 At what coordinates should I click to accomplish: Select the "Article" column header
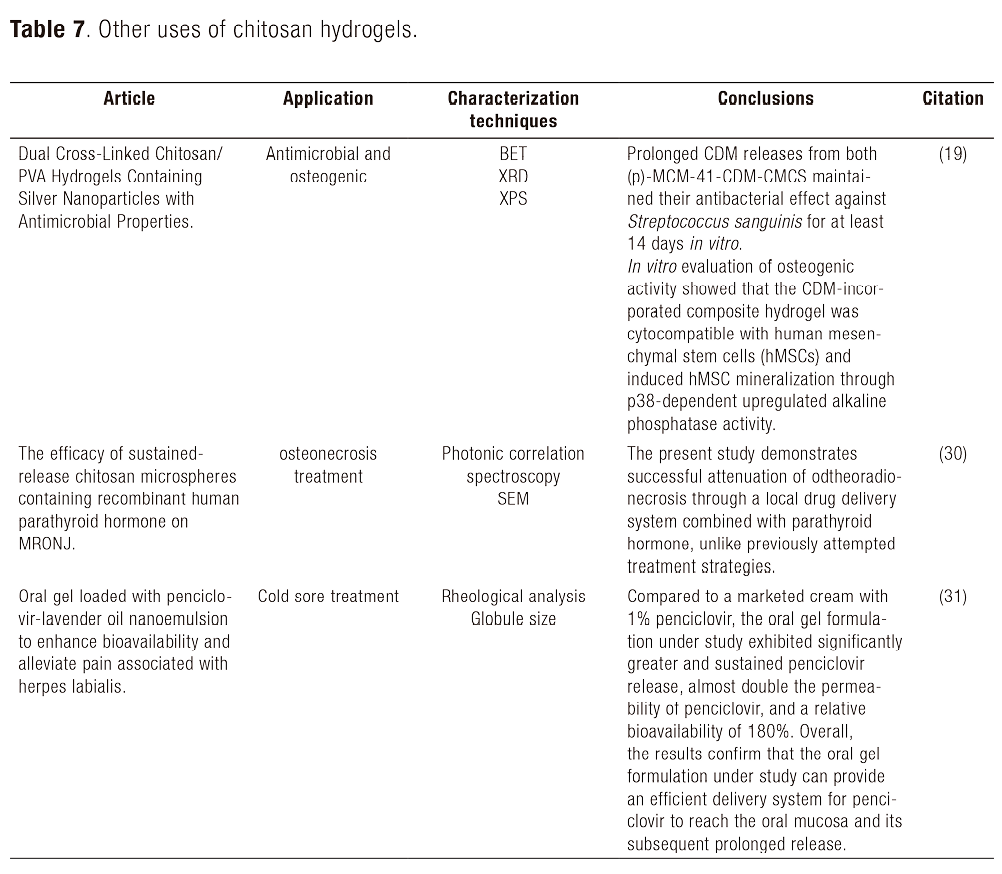pos(129,98)
